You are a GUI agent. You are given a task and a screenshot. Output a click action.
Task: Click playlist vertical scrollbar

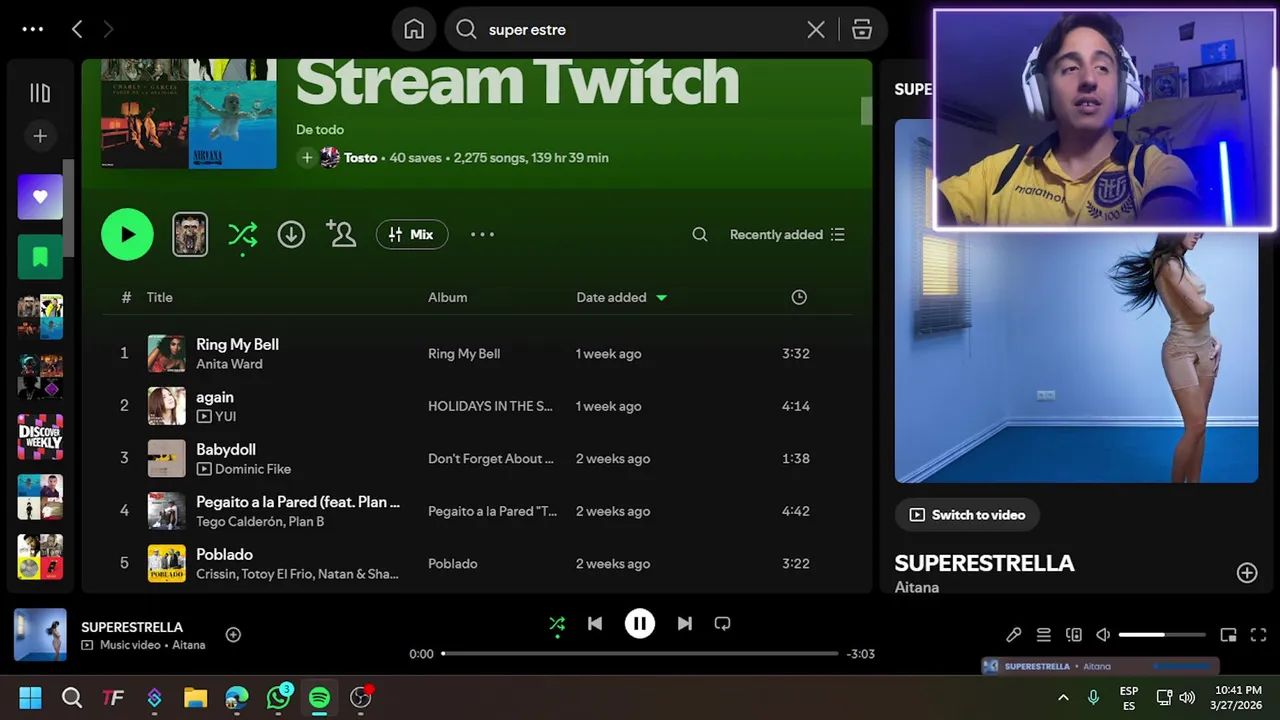tap(866, 112)
